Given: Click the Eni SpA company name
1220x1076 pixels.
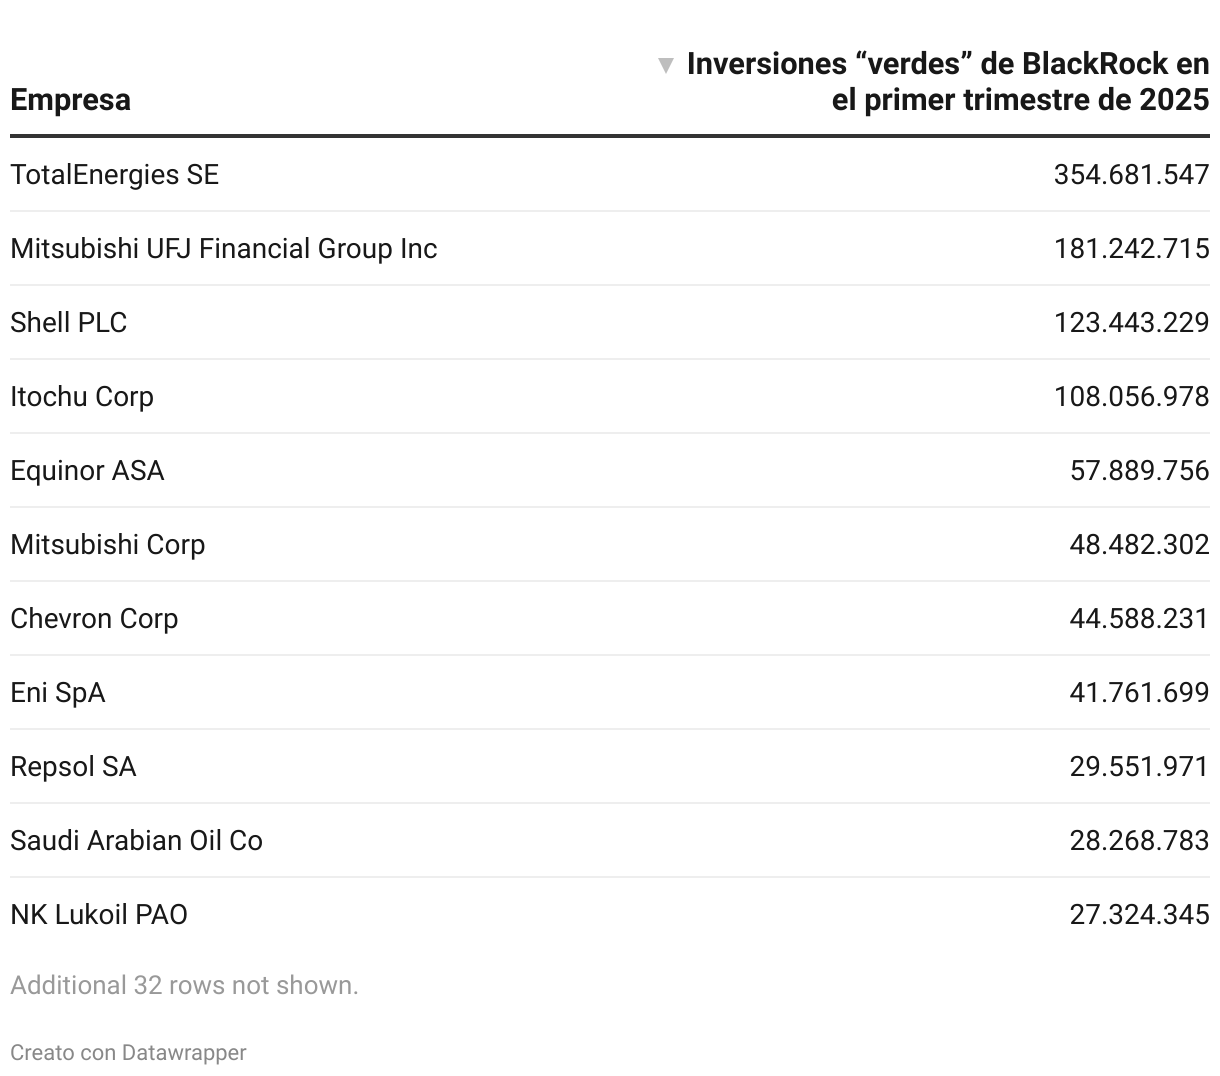Looking at the screenshot, I should pyautogui.click(x=58, y=692).
